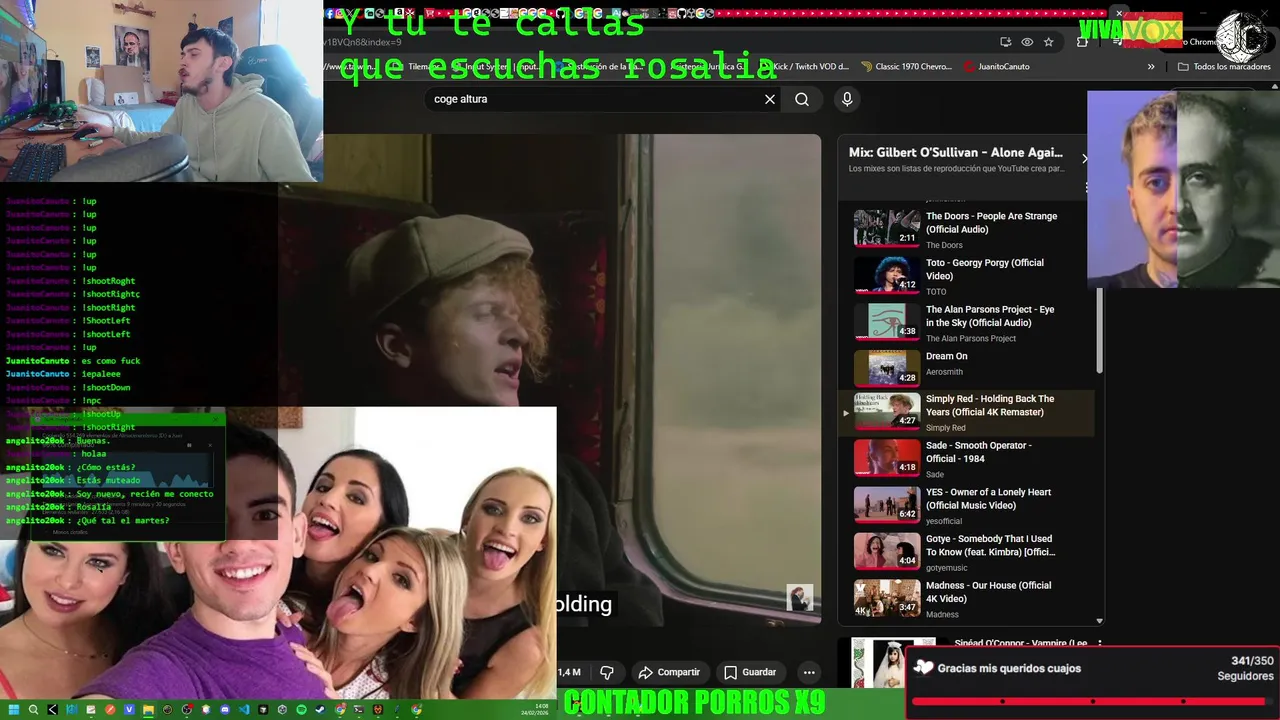
Task: Open Discord from the taskbar
Action: point(225,710)
